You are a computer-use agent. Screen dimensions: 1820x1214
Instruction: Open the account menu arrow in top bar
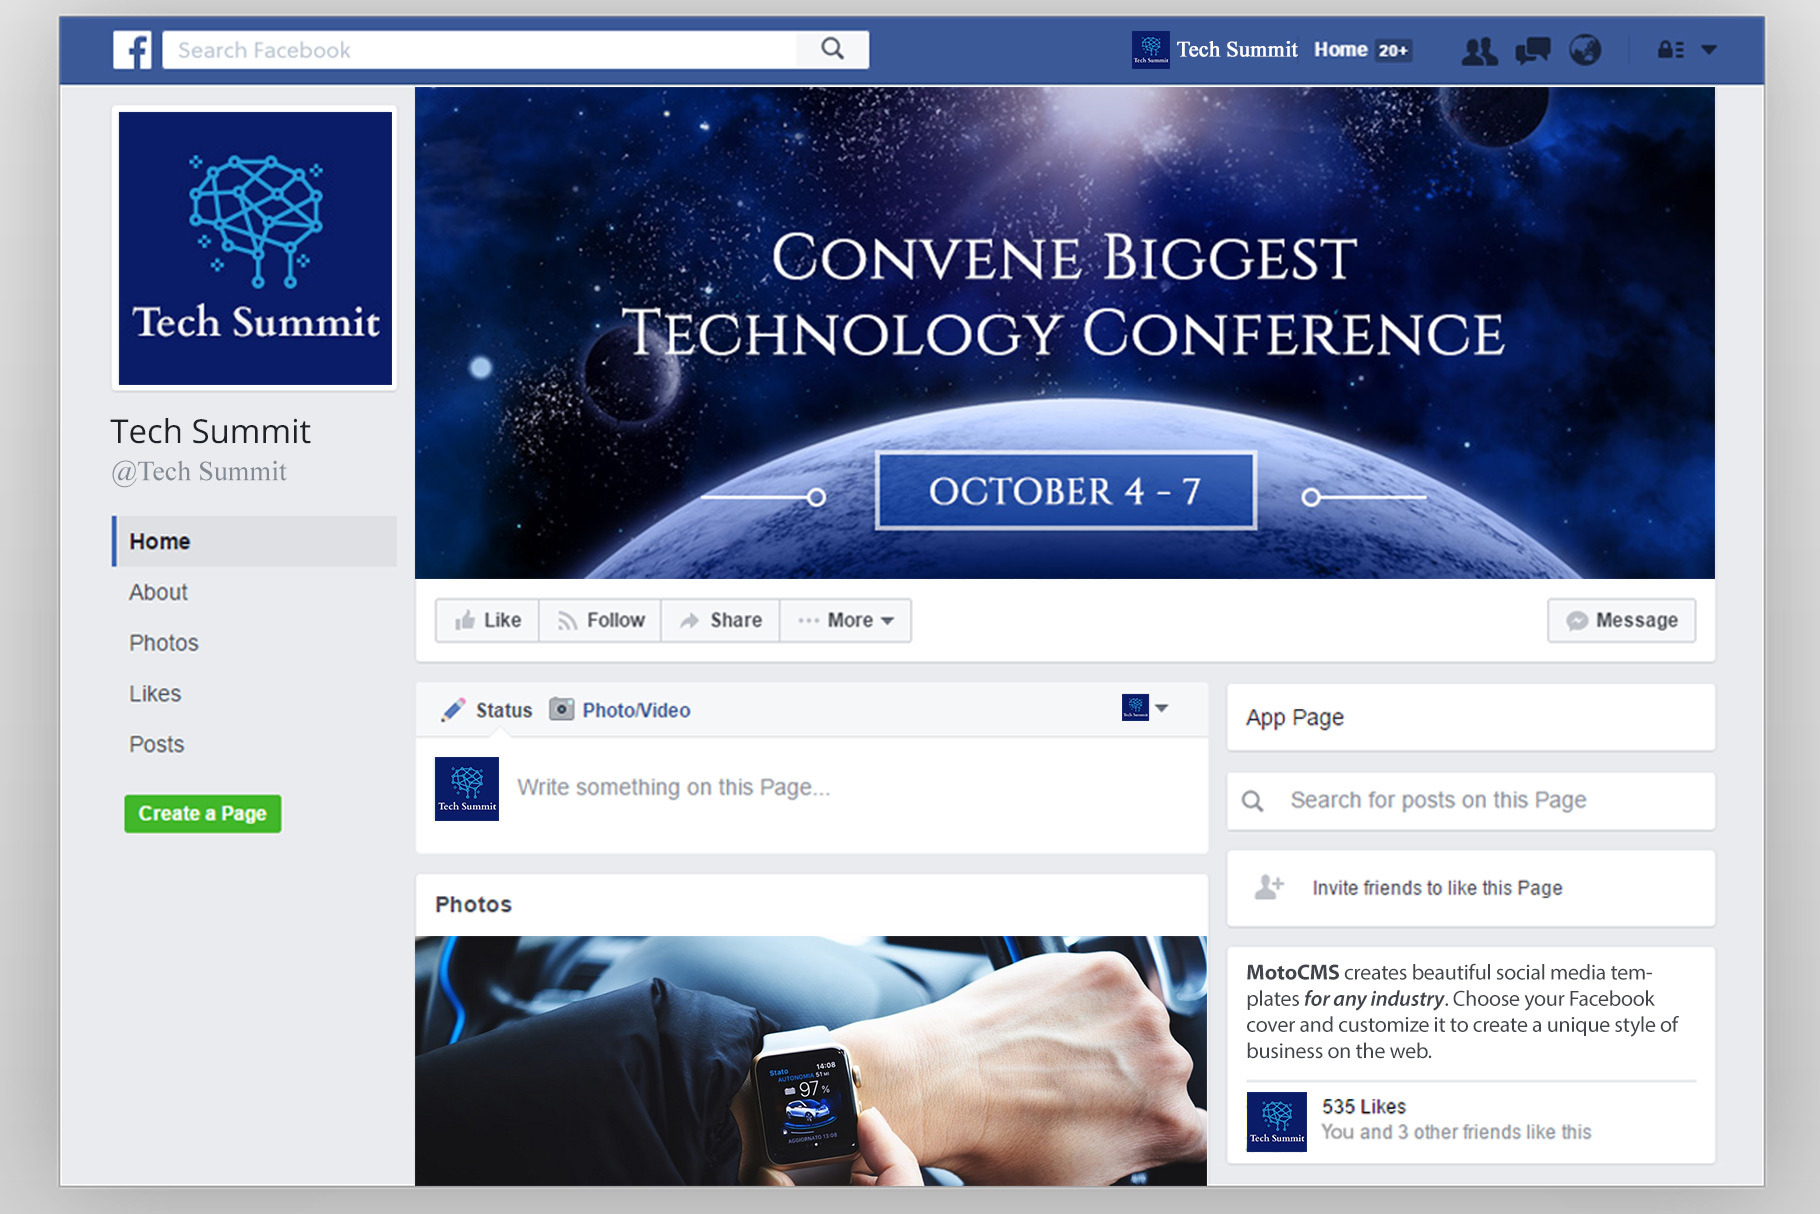[x=1709, y=50]
